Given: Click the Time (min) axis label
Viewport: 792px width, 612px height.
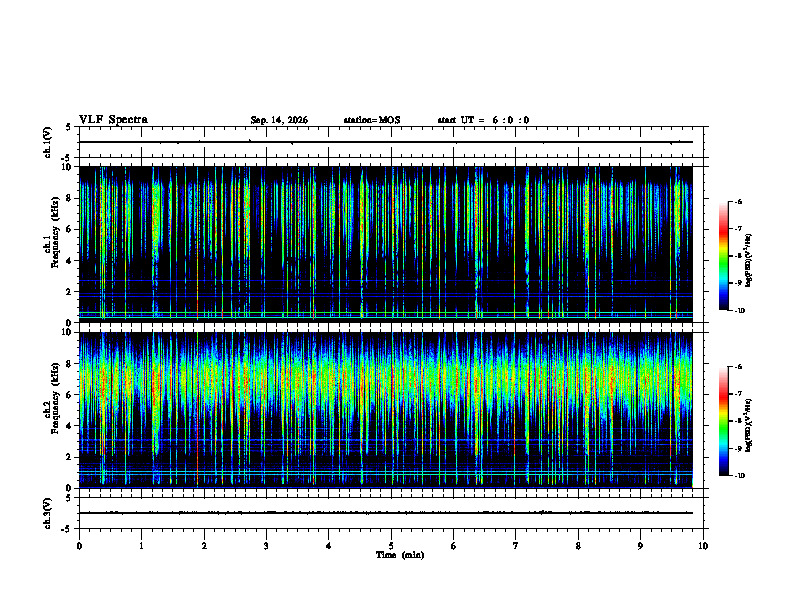Looking at the screenshot, I should point(400,555).
